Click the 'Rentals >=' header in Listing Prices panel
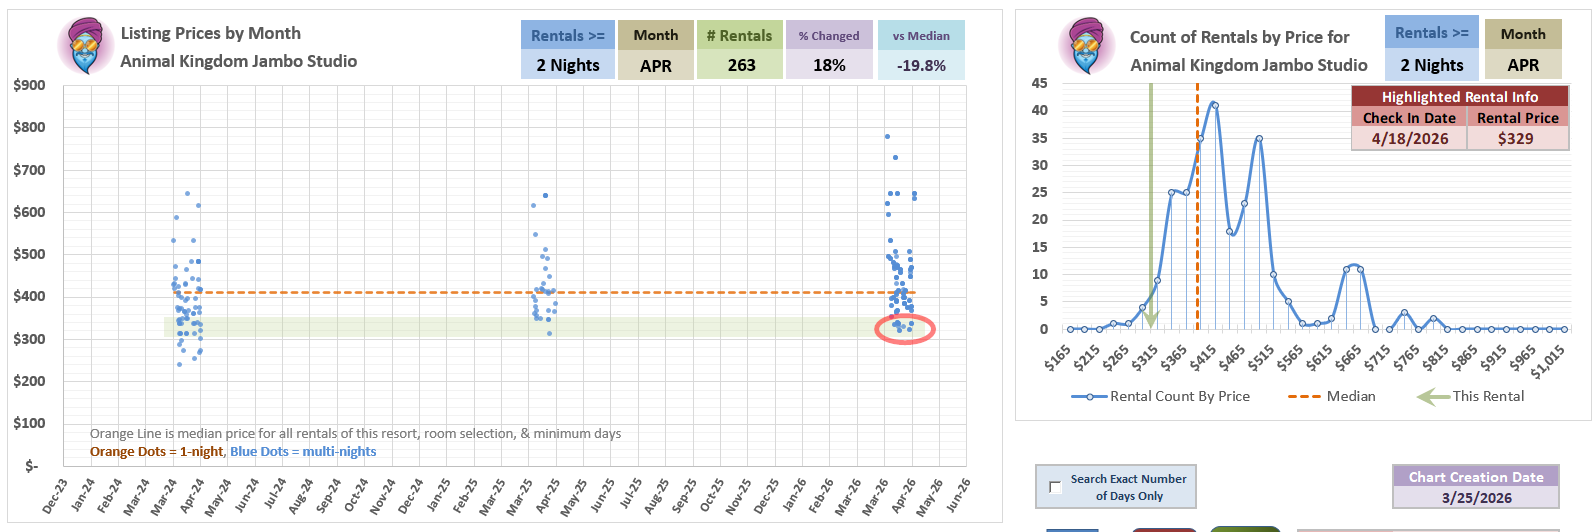This screenshot has width=1595, height=532. pyautogui.click(x=568, y=35)
